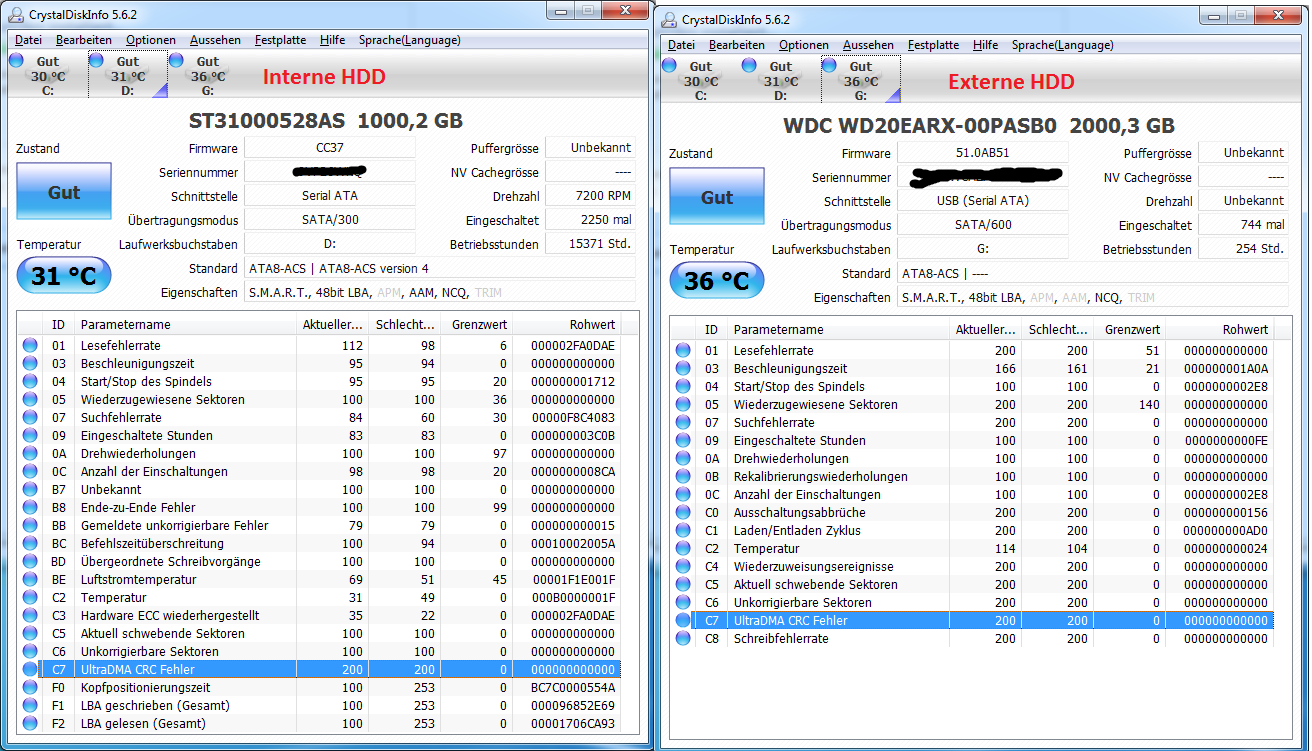The height and width of the screenshot is (751, 1312).
Task: Click Drehzahl field showing 7200 RPM
Action: [x=590, y=196]
